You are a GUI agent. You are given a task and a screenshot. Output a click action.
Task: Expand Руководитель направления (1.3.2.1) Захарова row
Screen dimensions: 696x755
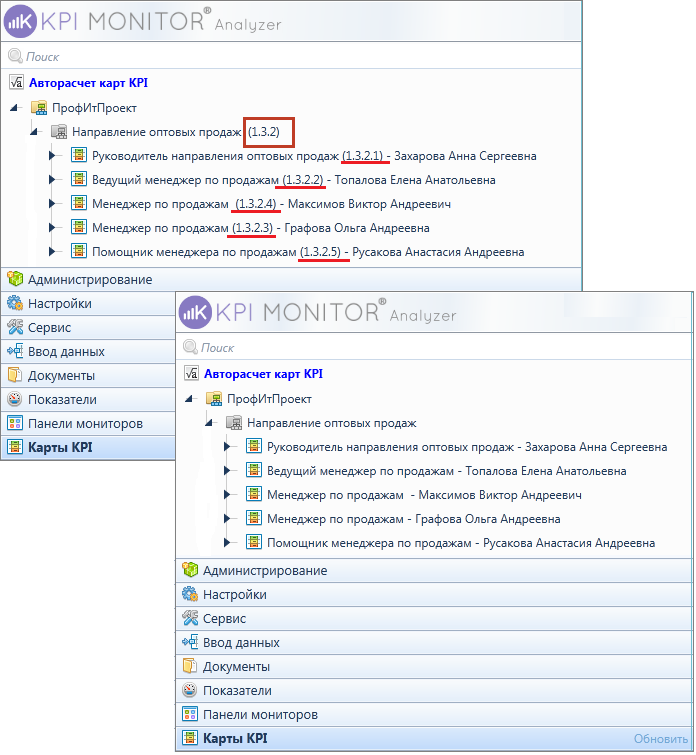pyautogui.click(x=53, y=156)
